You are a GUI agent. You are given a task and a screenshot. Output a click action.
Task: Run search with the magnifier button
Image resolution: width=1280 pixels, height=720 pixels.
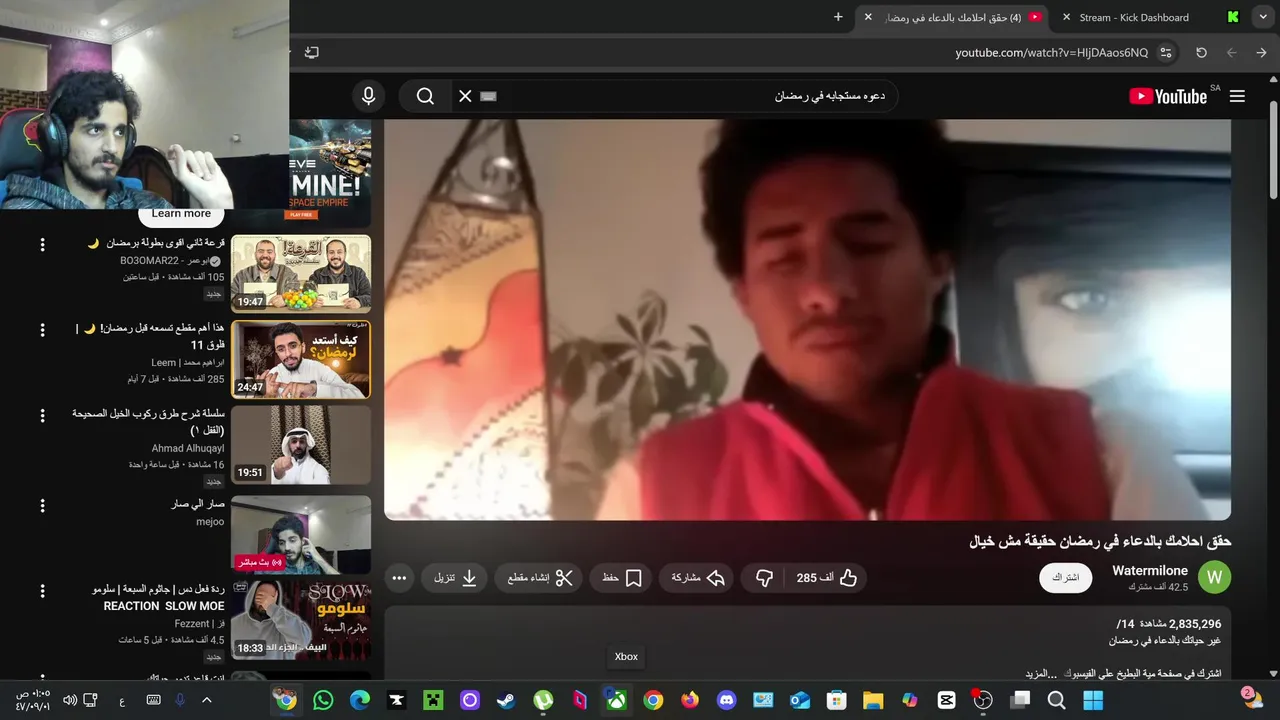pos(425,96)
